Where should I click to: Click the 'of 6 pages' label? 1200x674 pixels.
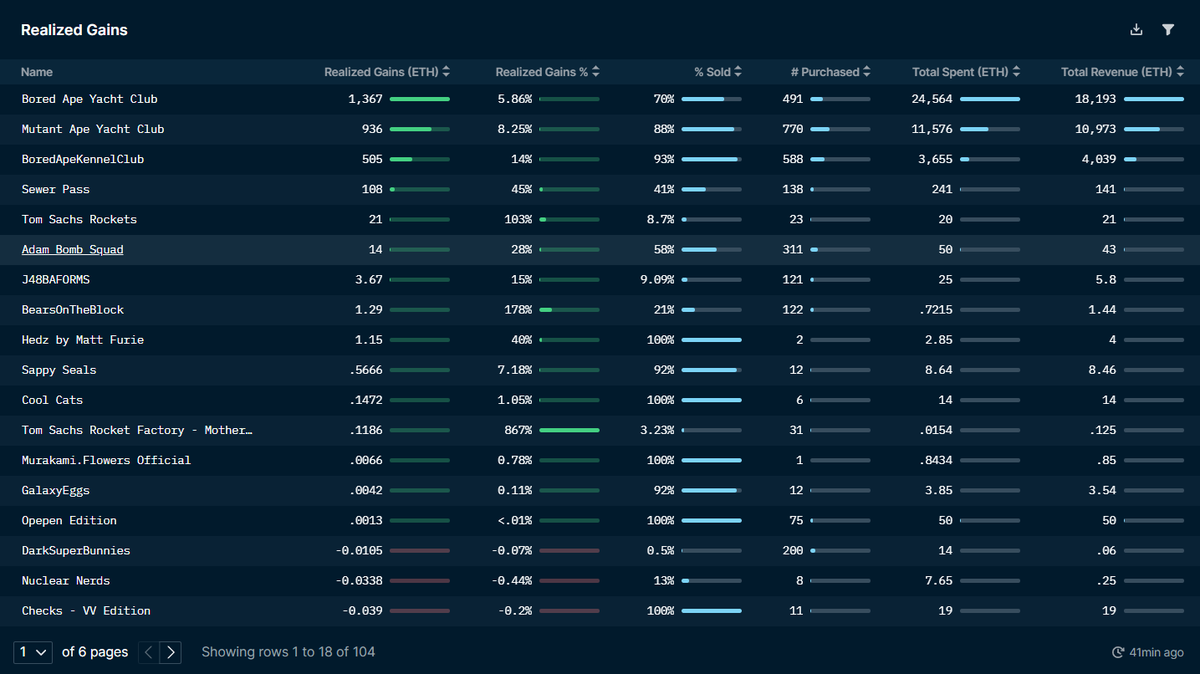coord(95,652)
